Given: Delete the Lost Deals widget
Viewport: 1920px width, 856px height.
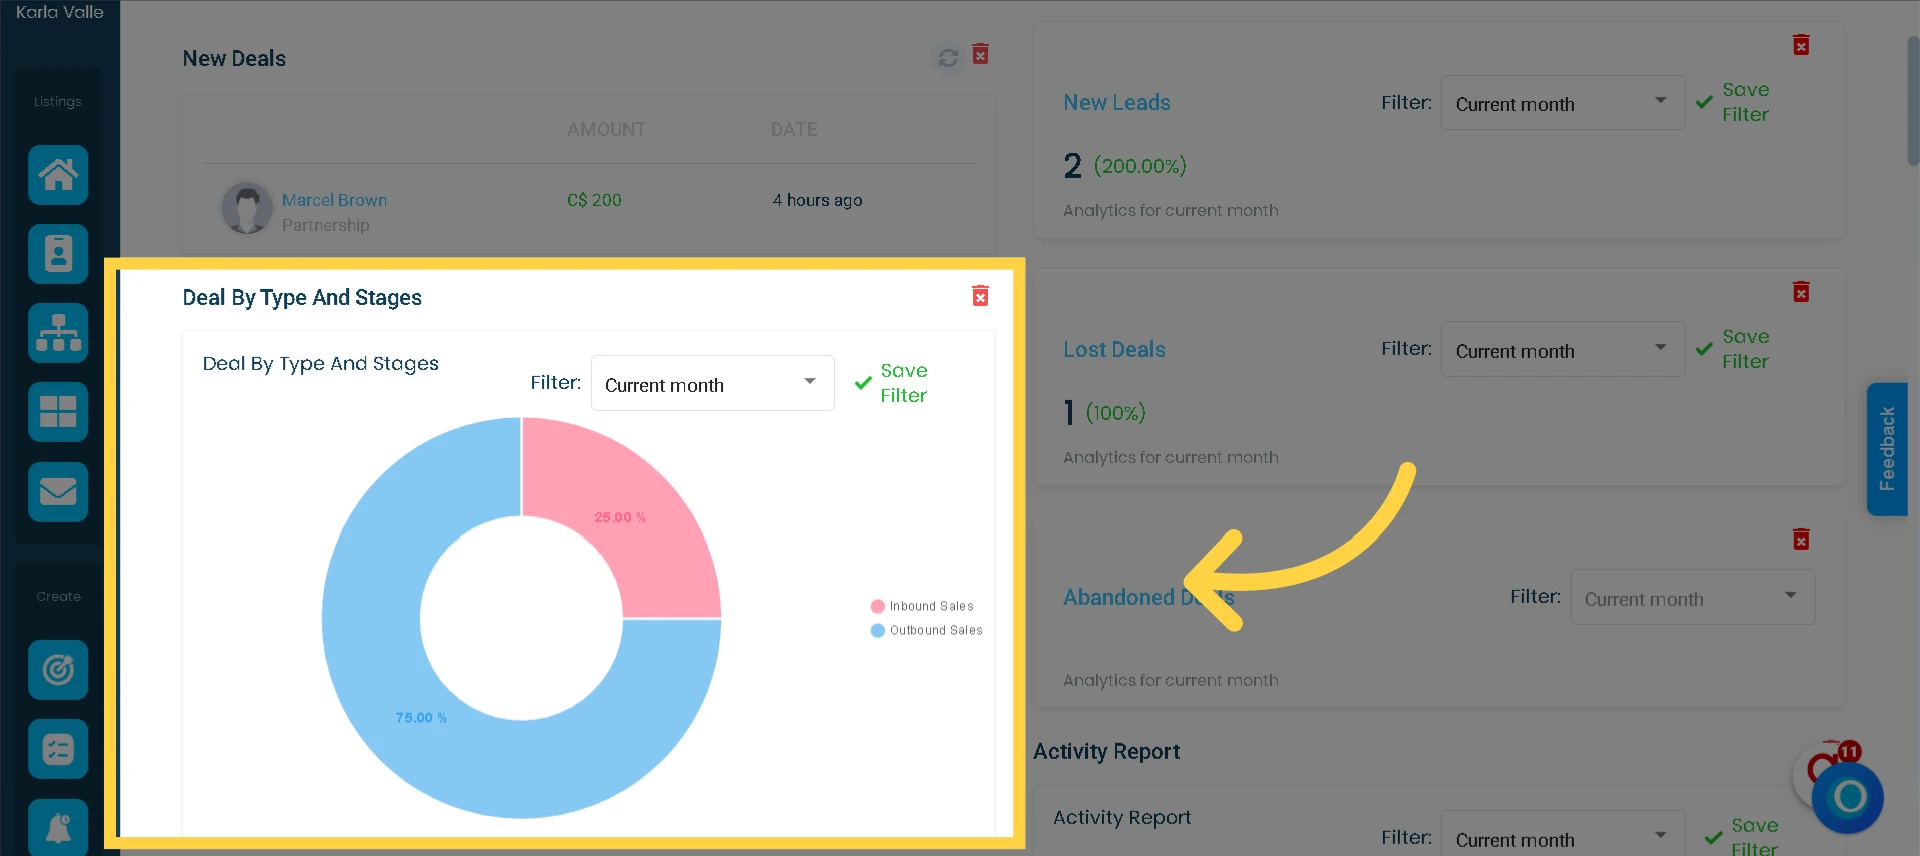Looking at the screenshot, I should pos(1801,292).
